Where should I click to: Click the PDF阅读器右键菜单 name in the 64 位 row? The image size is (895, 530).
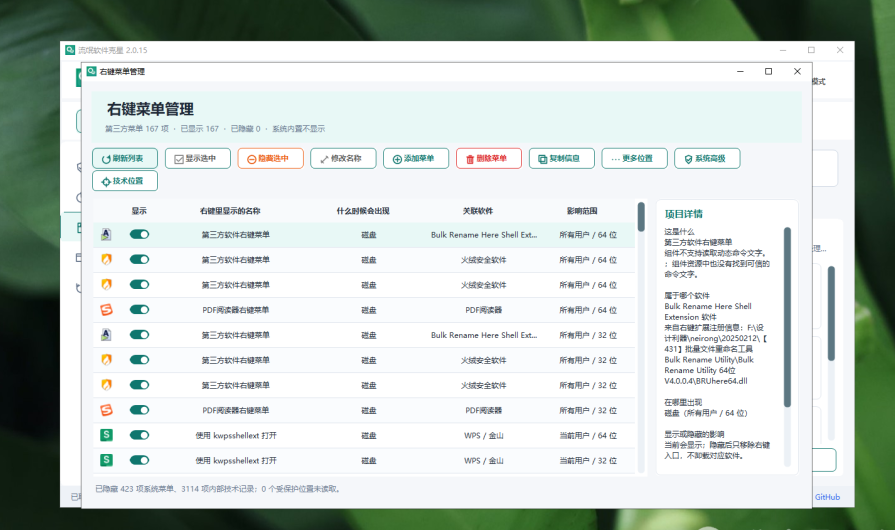pos(236,310)
